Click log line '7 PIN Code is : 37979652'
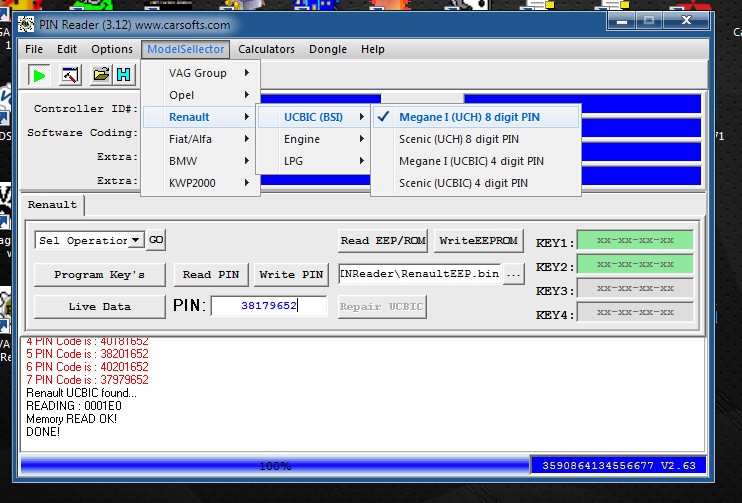The width and height of the screenshot is (742, 503). point(87,379)
